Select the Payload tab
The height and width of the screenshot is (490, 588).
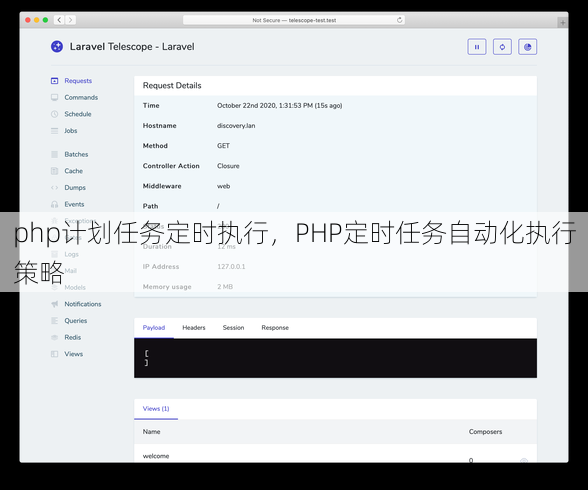(x=154, y=328)
